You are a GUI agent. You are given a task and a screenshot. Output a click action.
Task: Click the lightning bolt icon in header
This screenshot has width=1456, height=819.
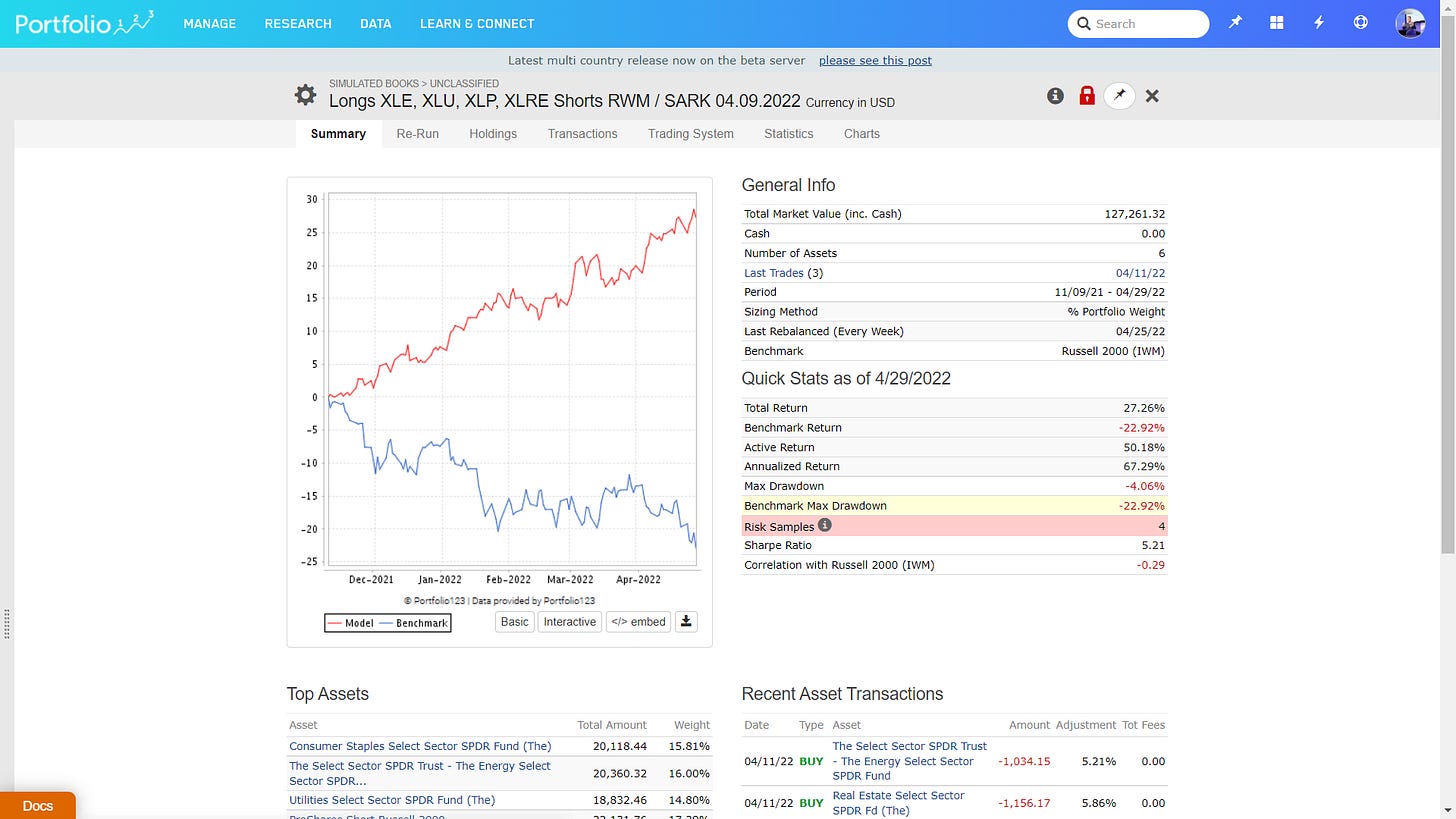coord(1319,22)
